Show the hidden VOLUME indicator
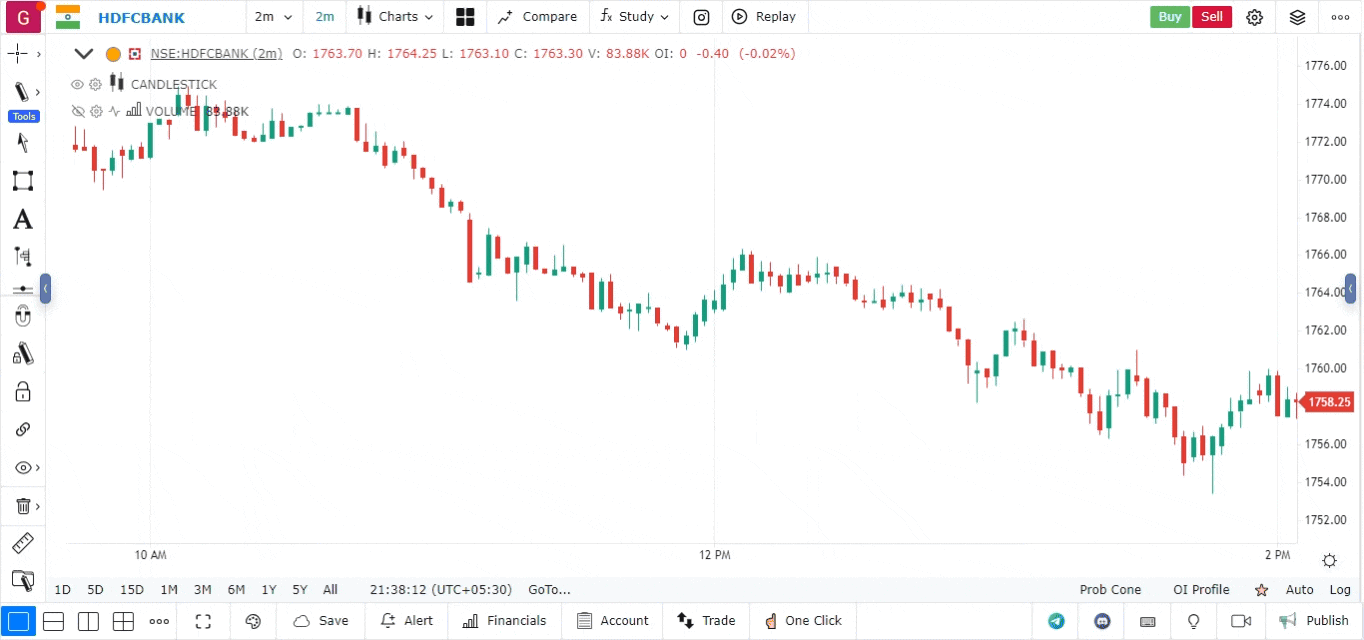This screenshot has height=640, width=1364. (x=78, y=112)
